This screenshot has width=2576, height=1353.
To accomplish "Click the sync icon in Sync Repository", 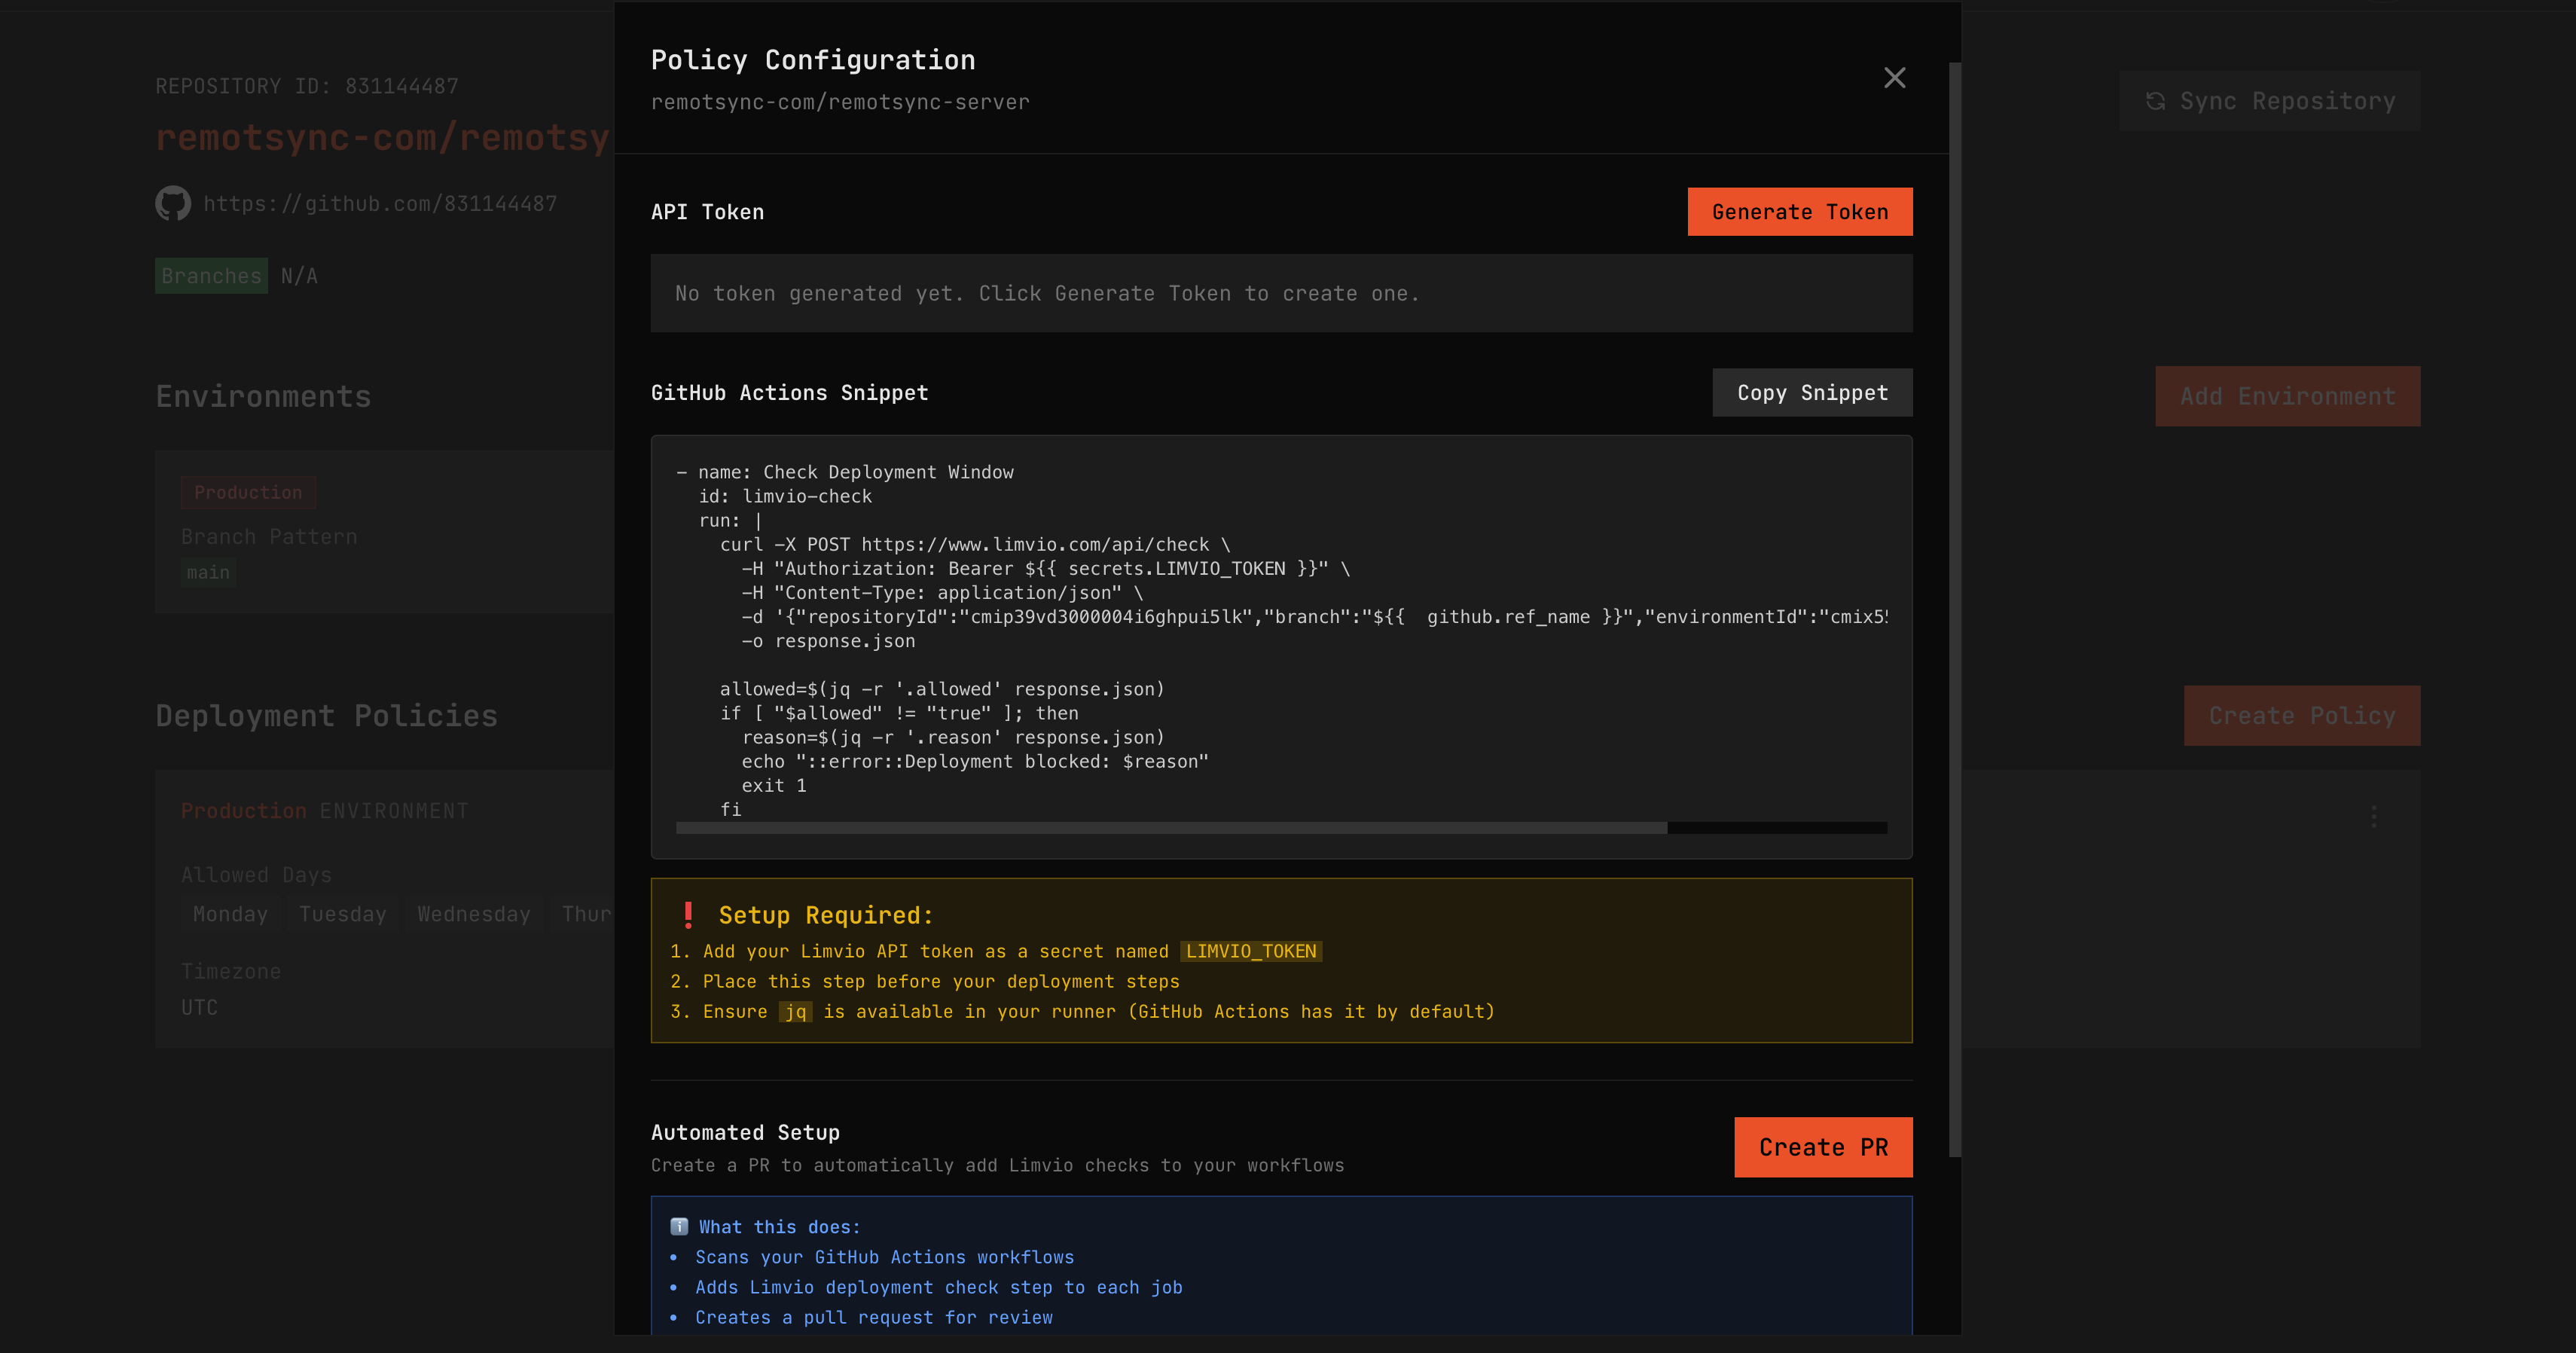I will coord(2155,101).
